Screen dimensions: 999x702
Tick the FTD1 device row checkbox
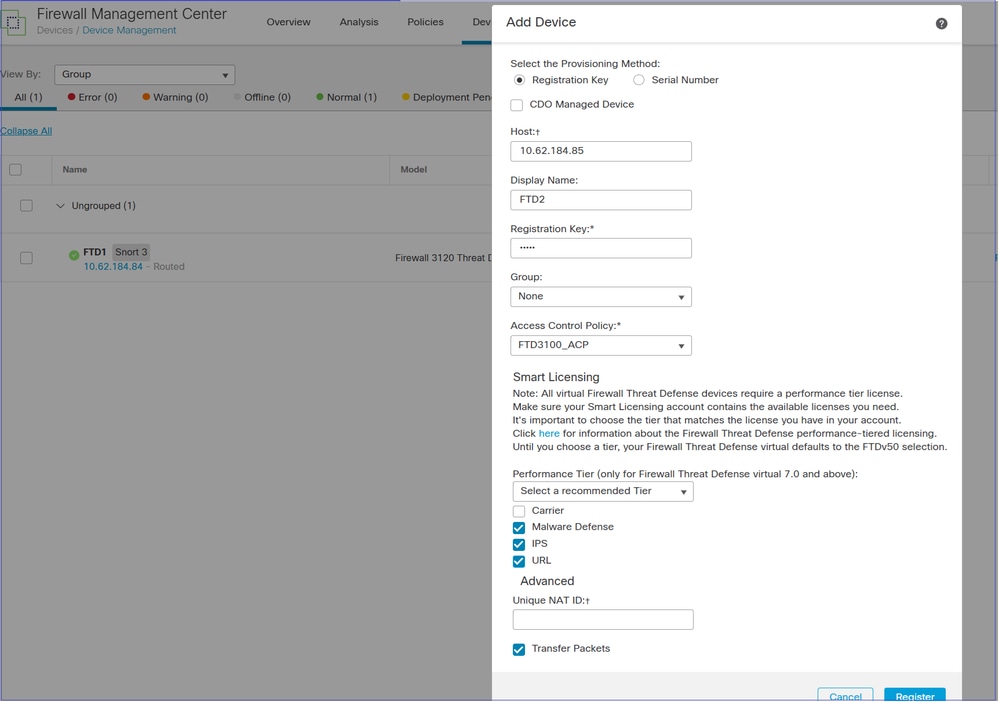pos(26,258)
